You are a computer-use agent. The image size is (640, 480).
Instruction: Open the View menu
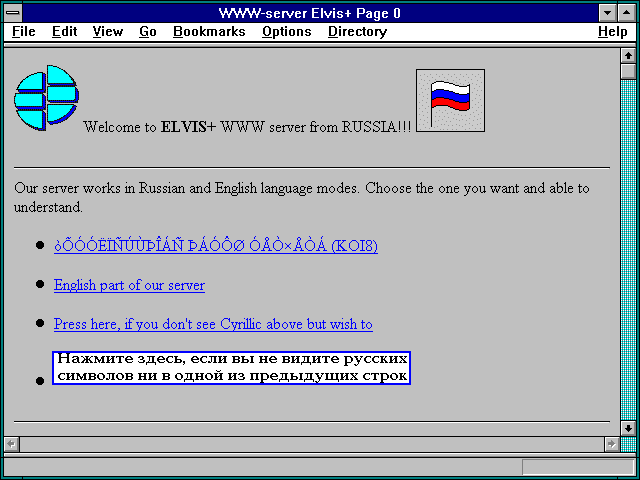click(107, 32)
